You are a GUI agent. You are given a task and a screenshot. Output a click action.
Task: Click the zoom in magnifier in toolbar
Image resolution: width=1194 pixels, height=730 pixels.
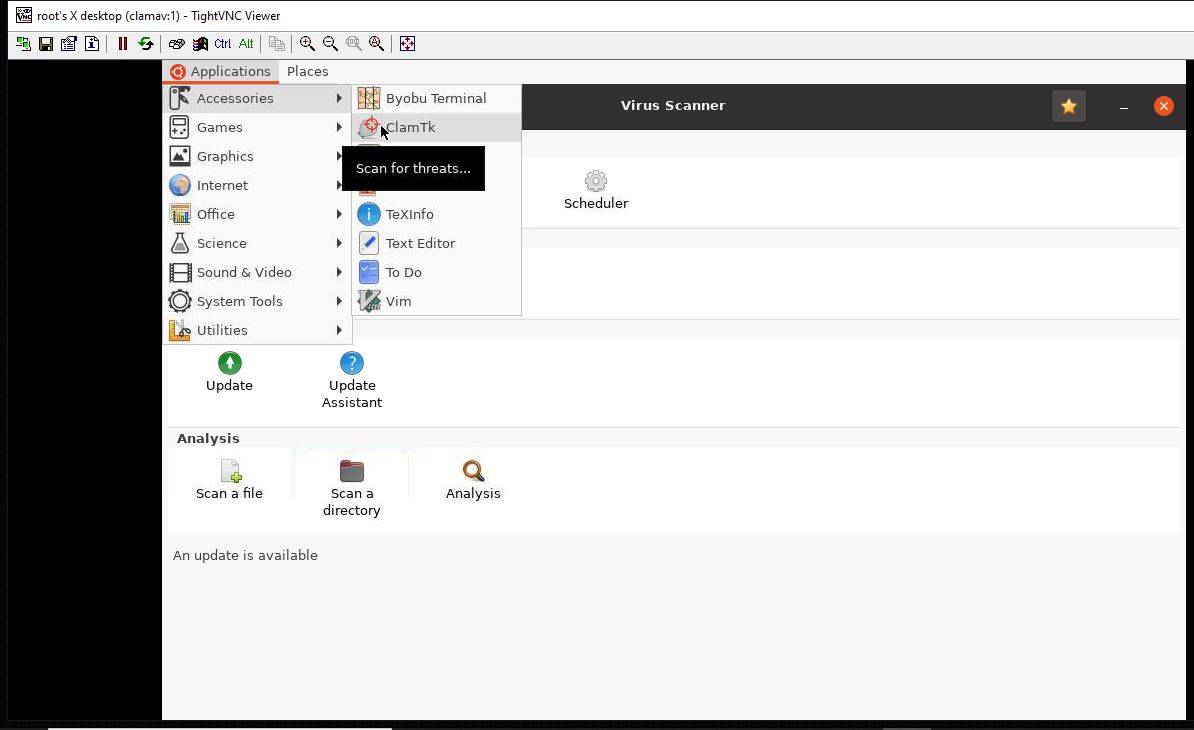(x=307, y=44)
